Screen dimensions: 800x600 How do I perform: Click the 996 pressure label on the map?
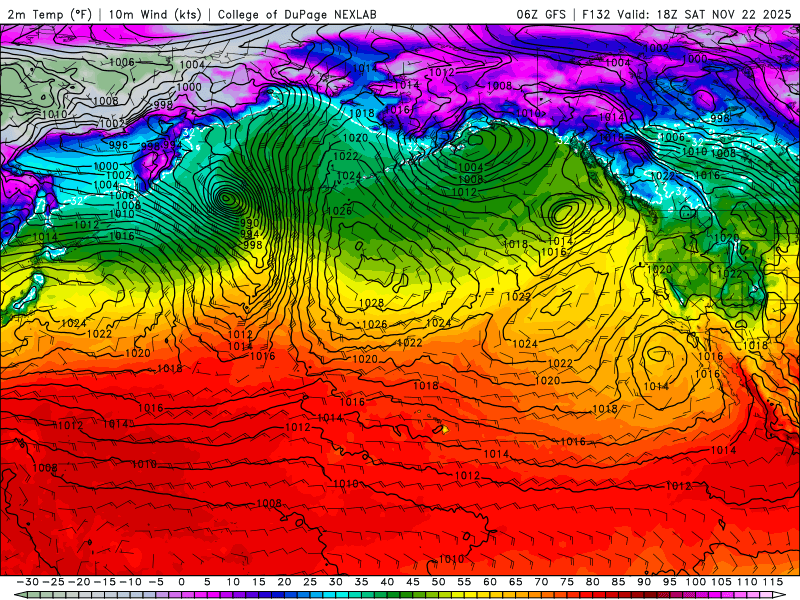click(118, 145)
